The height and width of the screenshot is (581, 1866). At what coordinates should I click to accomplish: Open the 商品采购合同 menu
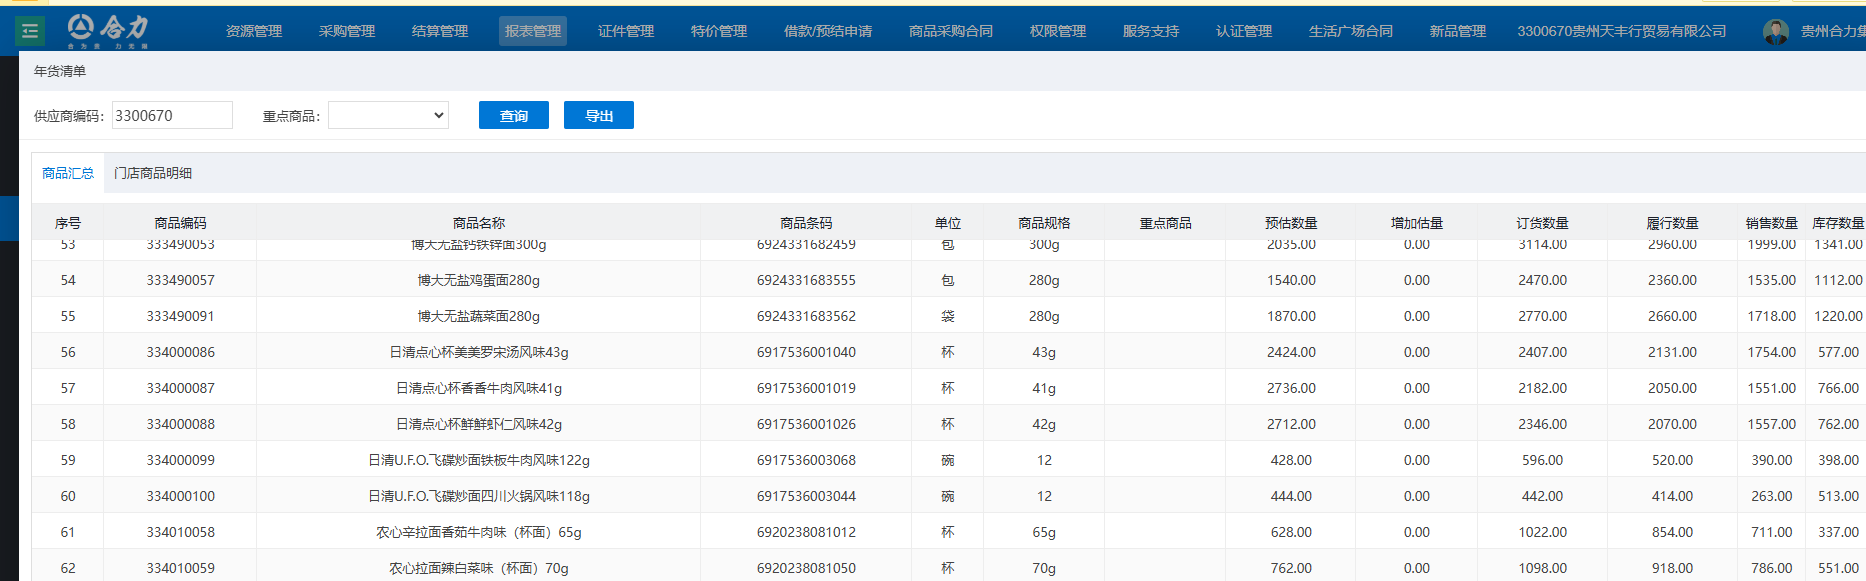[x=950, y=31]
